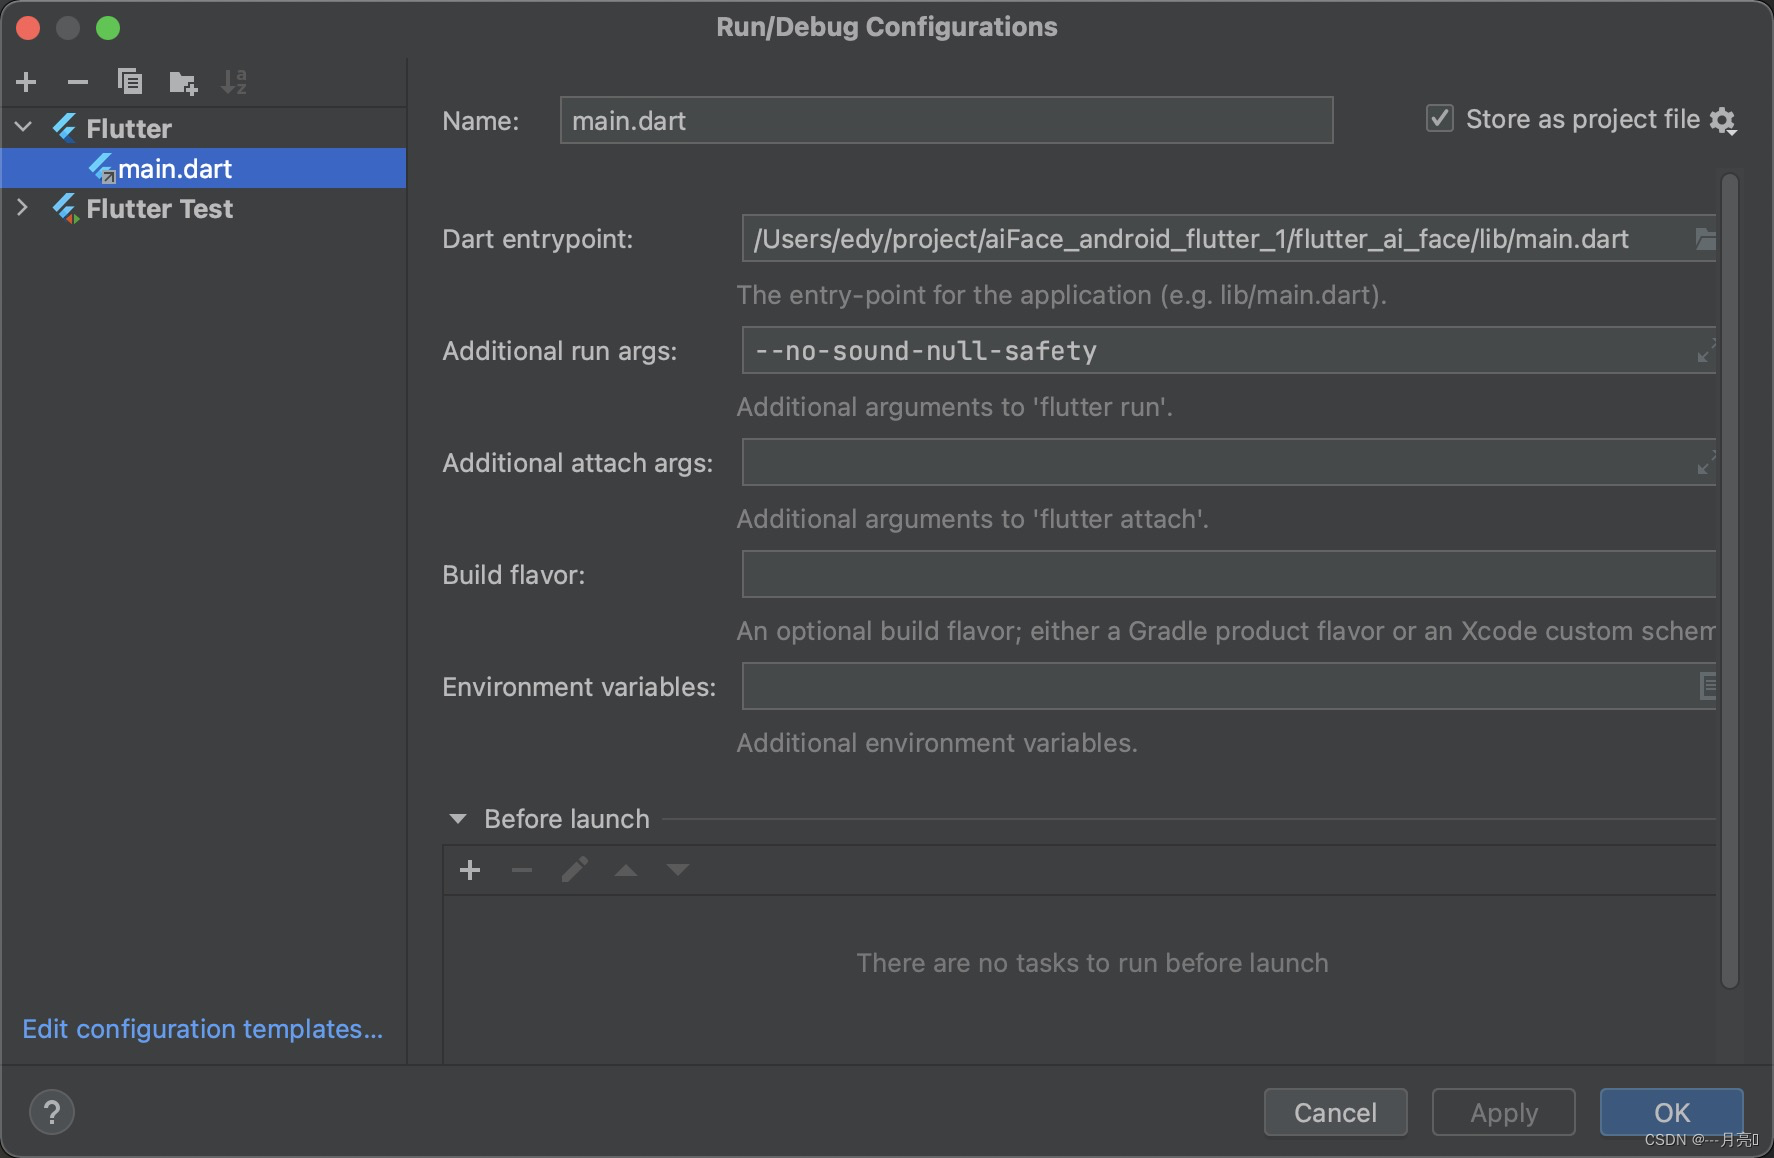Move the Before launch task down
This screenshot has width=1774, height=1158.
[x=678, y=870]
